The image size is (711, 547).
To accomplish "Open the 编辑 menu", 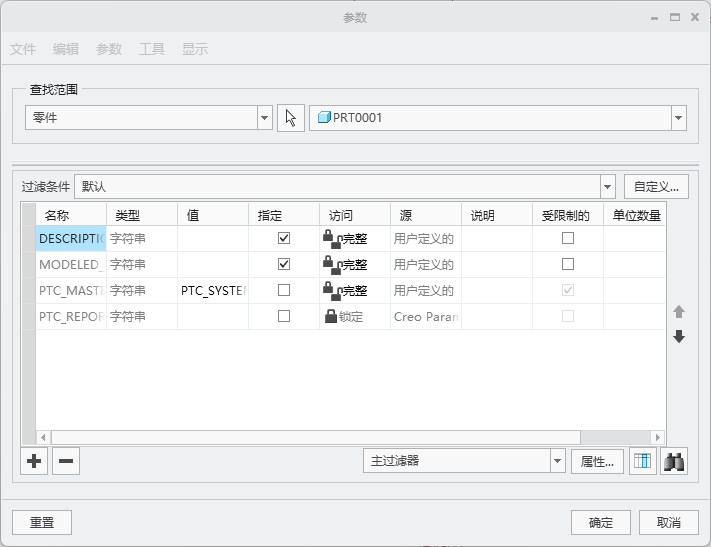I will [66, 49].
